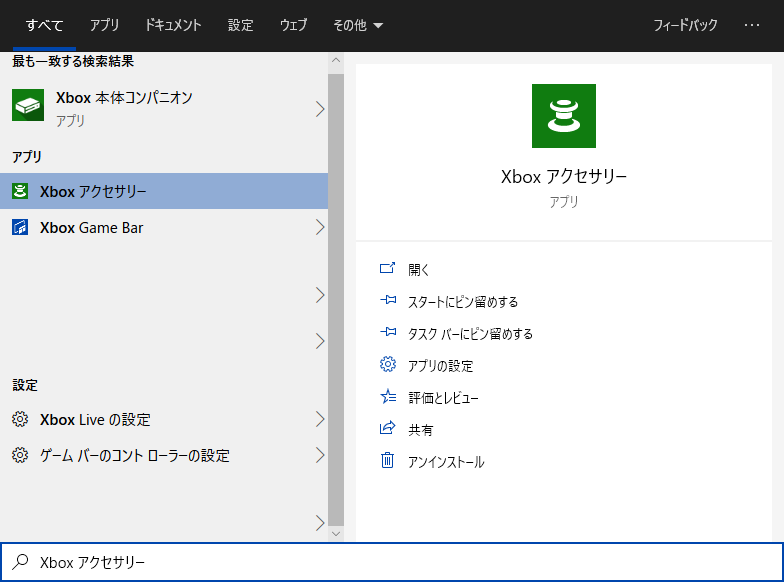Viewport: 784px width, 582px height.
Task: Click the gear icon beside ゲーム バーのコントローラーの設定
Action: [20, 455]
